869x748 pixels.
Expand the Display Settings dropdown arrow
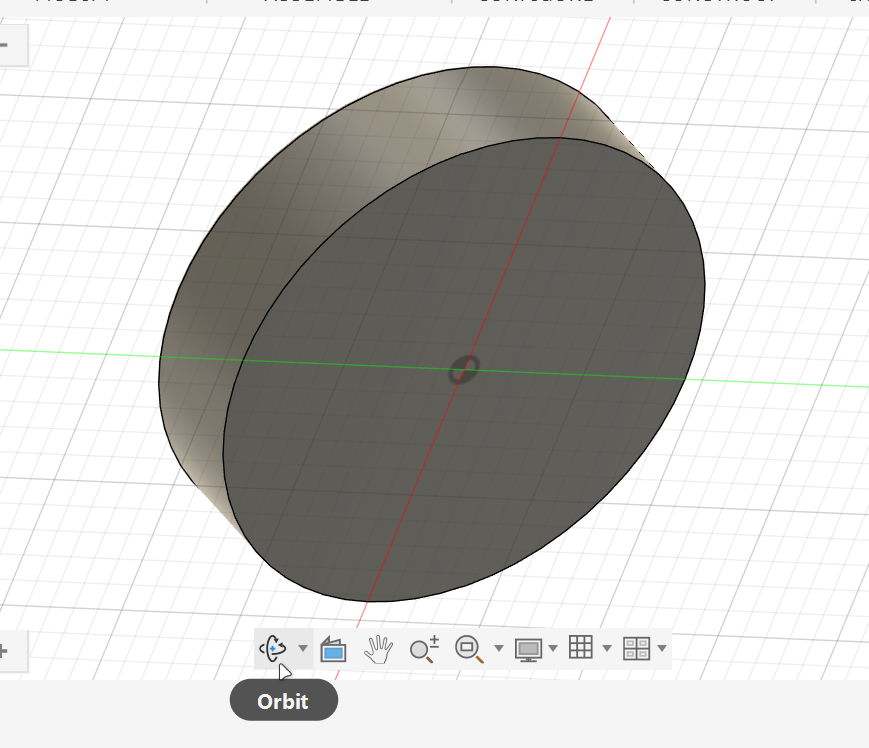tap(553, 648)
